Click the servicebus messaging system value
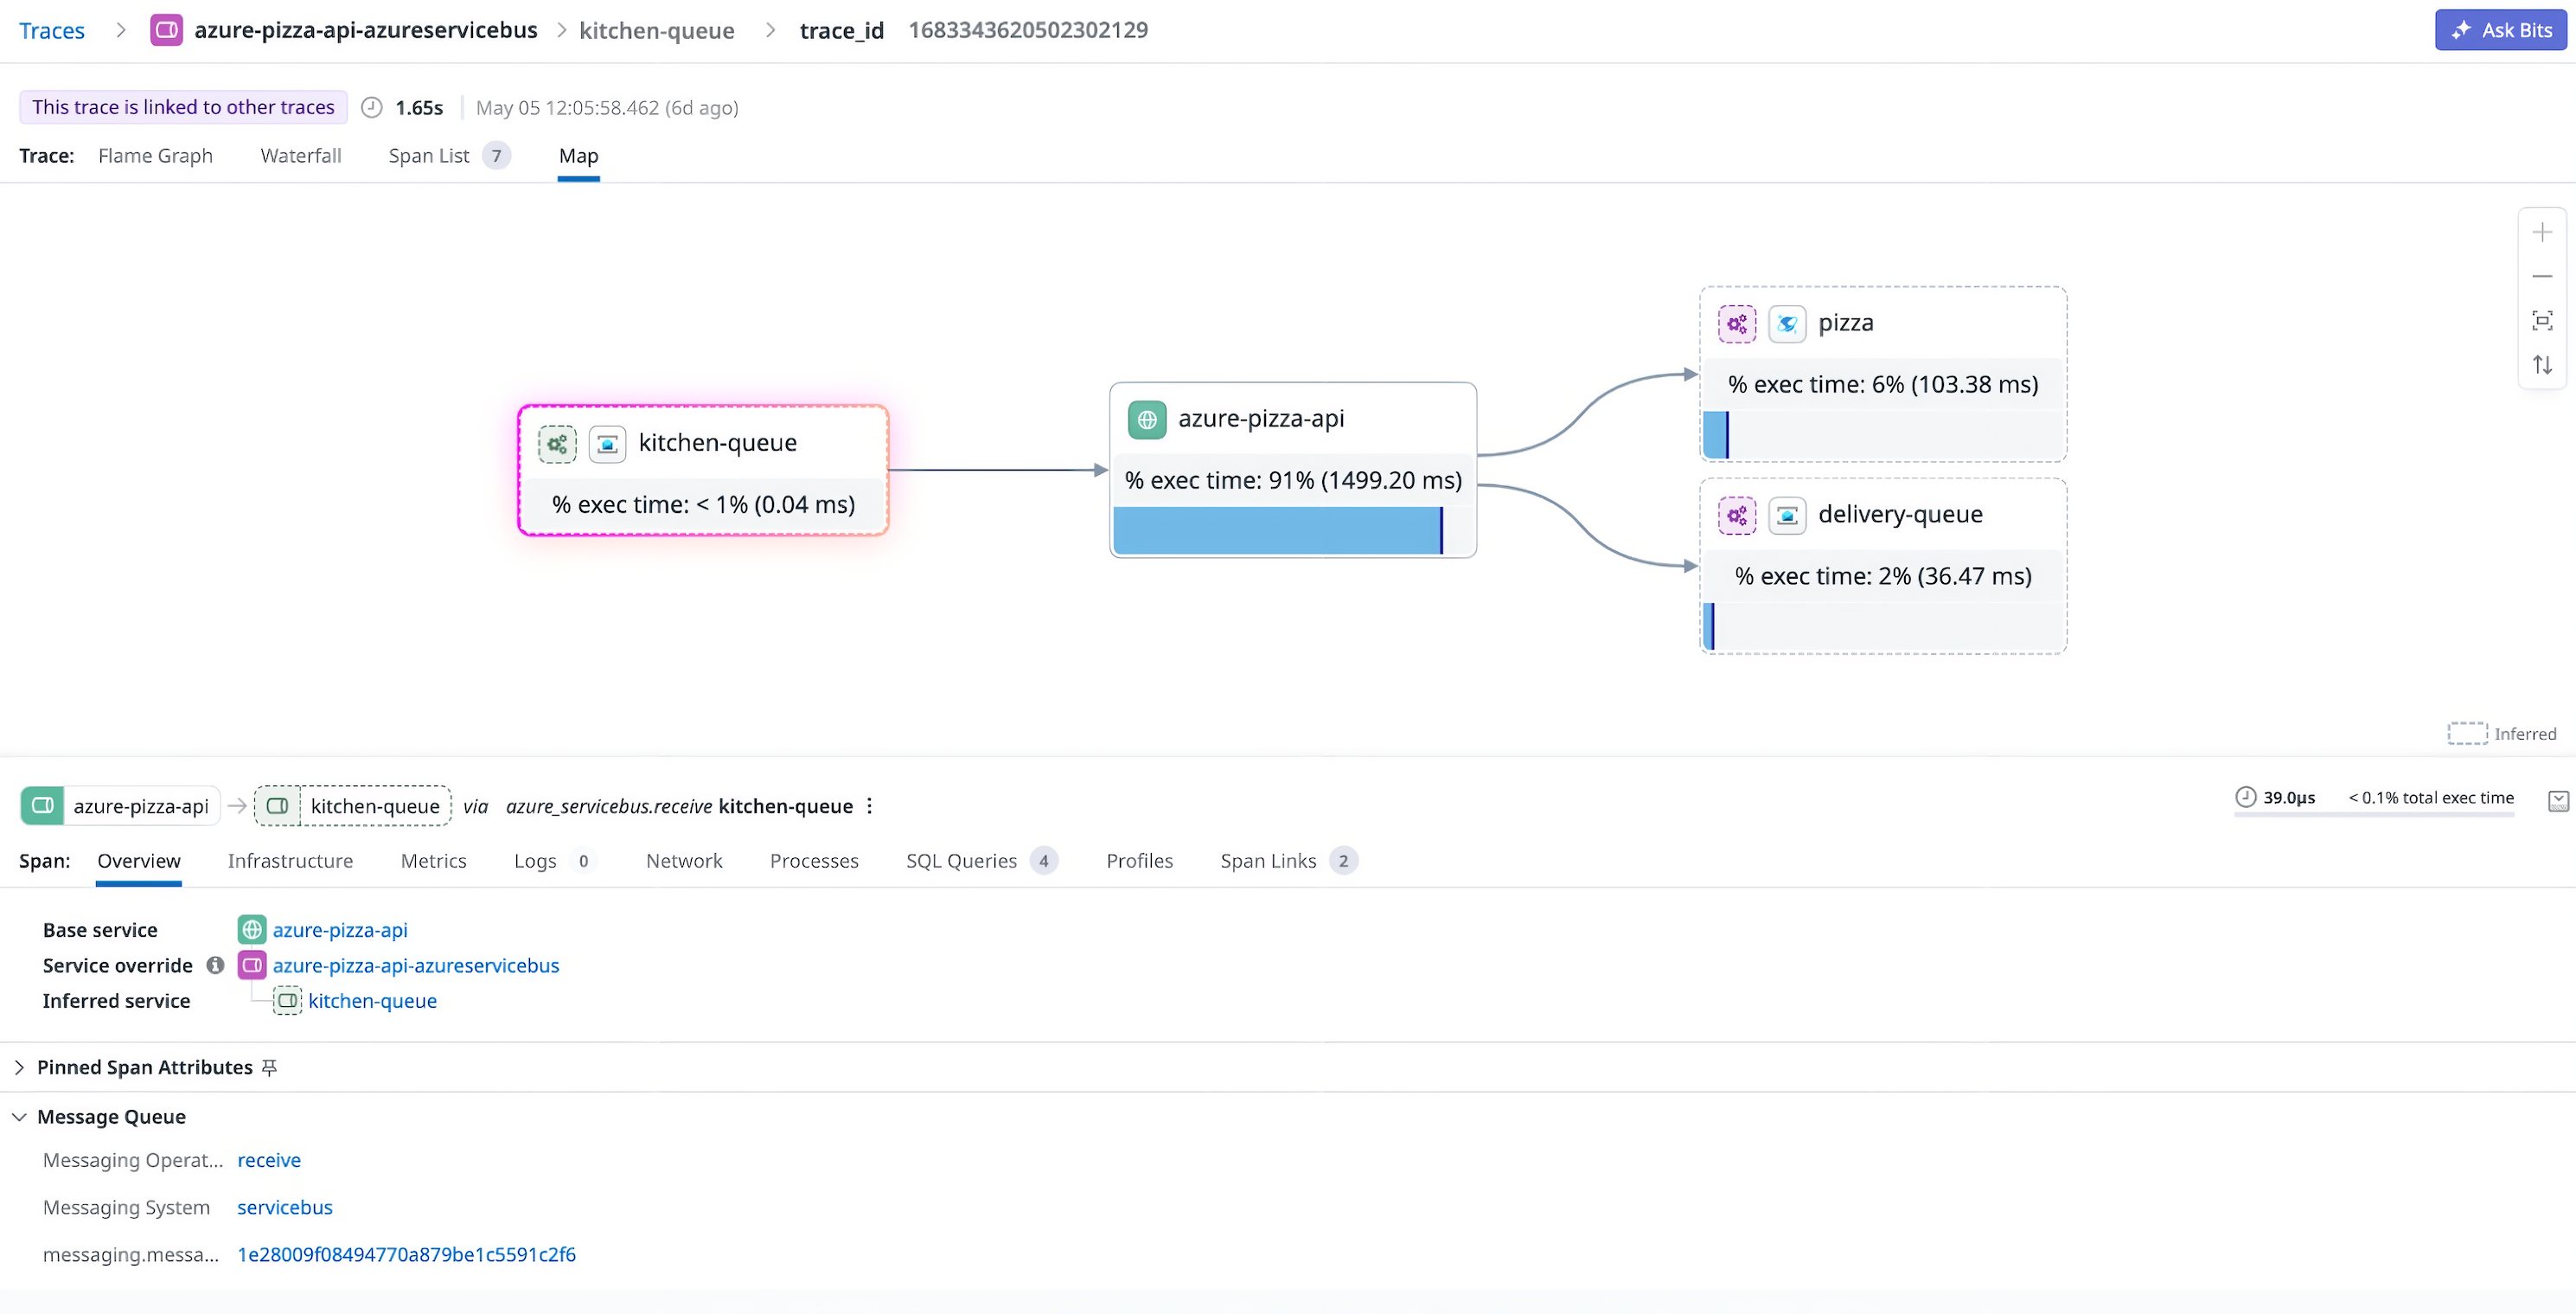This screenshot has height=1314, width=2576. tap(285, 1207)
